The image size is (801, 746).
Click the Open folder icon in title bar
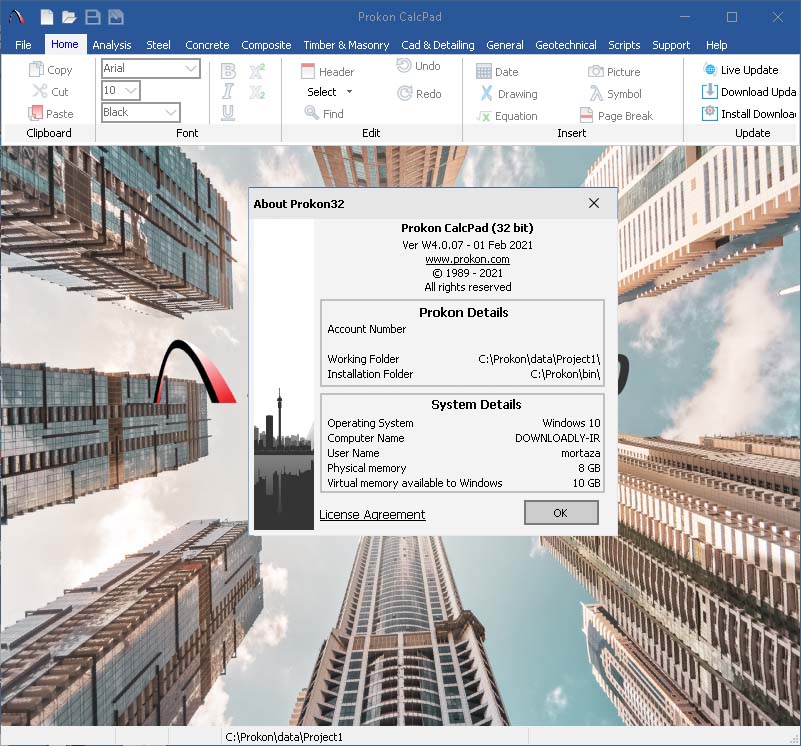coord(69,17)
